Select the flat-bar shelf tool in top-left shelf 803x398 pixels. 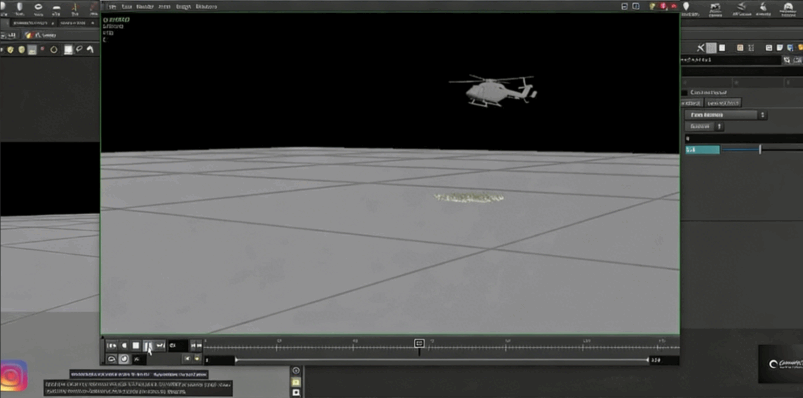[x=57, y=8]
